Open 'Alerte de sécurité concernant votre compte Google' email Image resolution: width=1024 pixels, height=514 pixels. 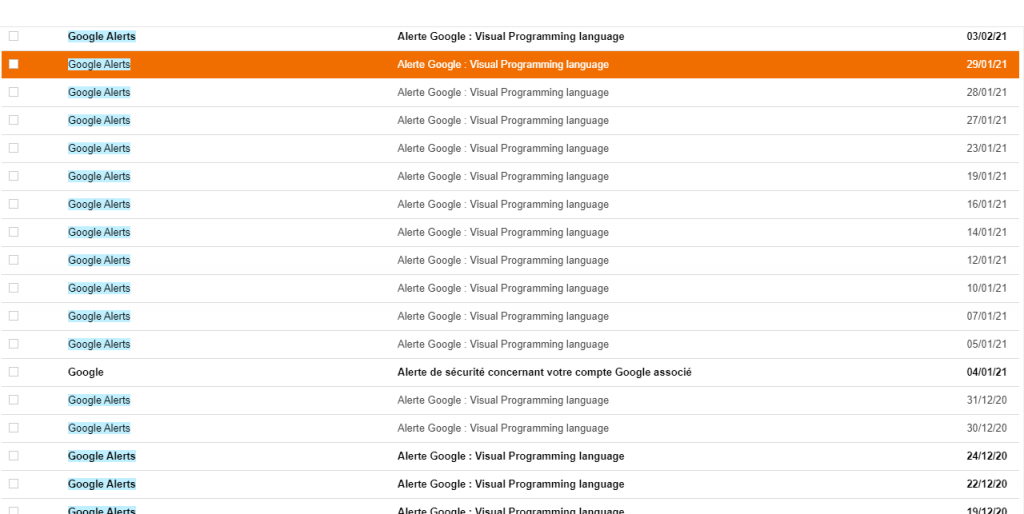[x=544, y=372]
